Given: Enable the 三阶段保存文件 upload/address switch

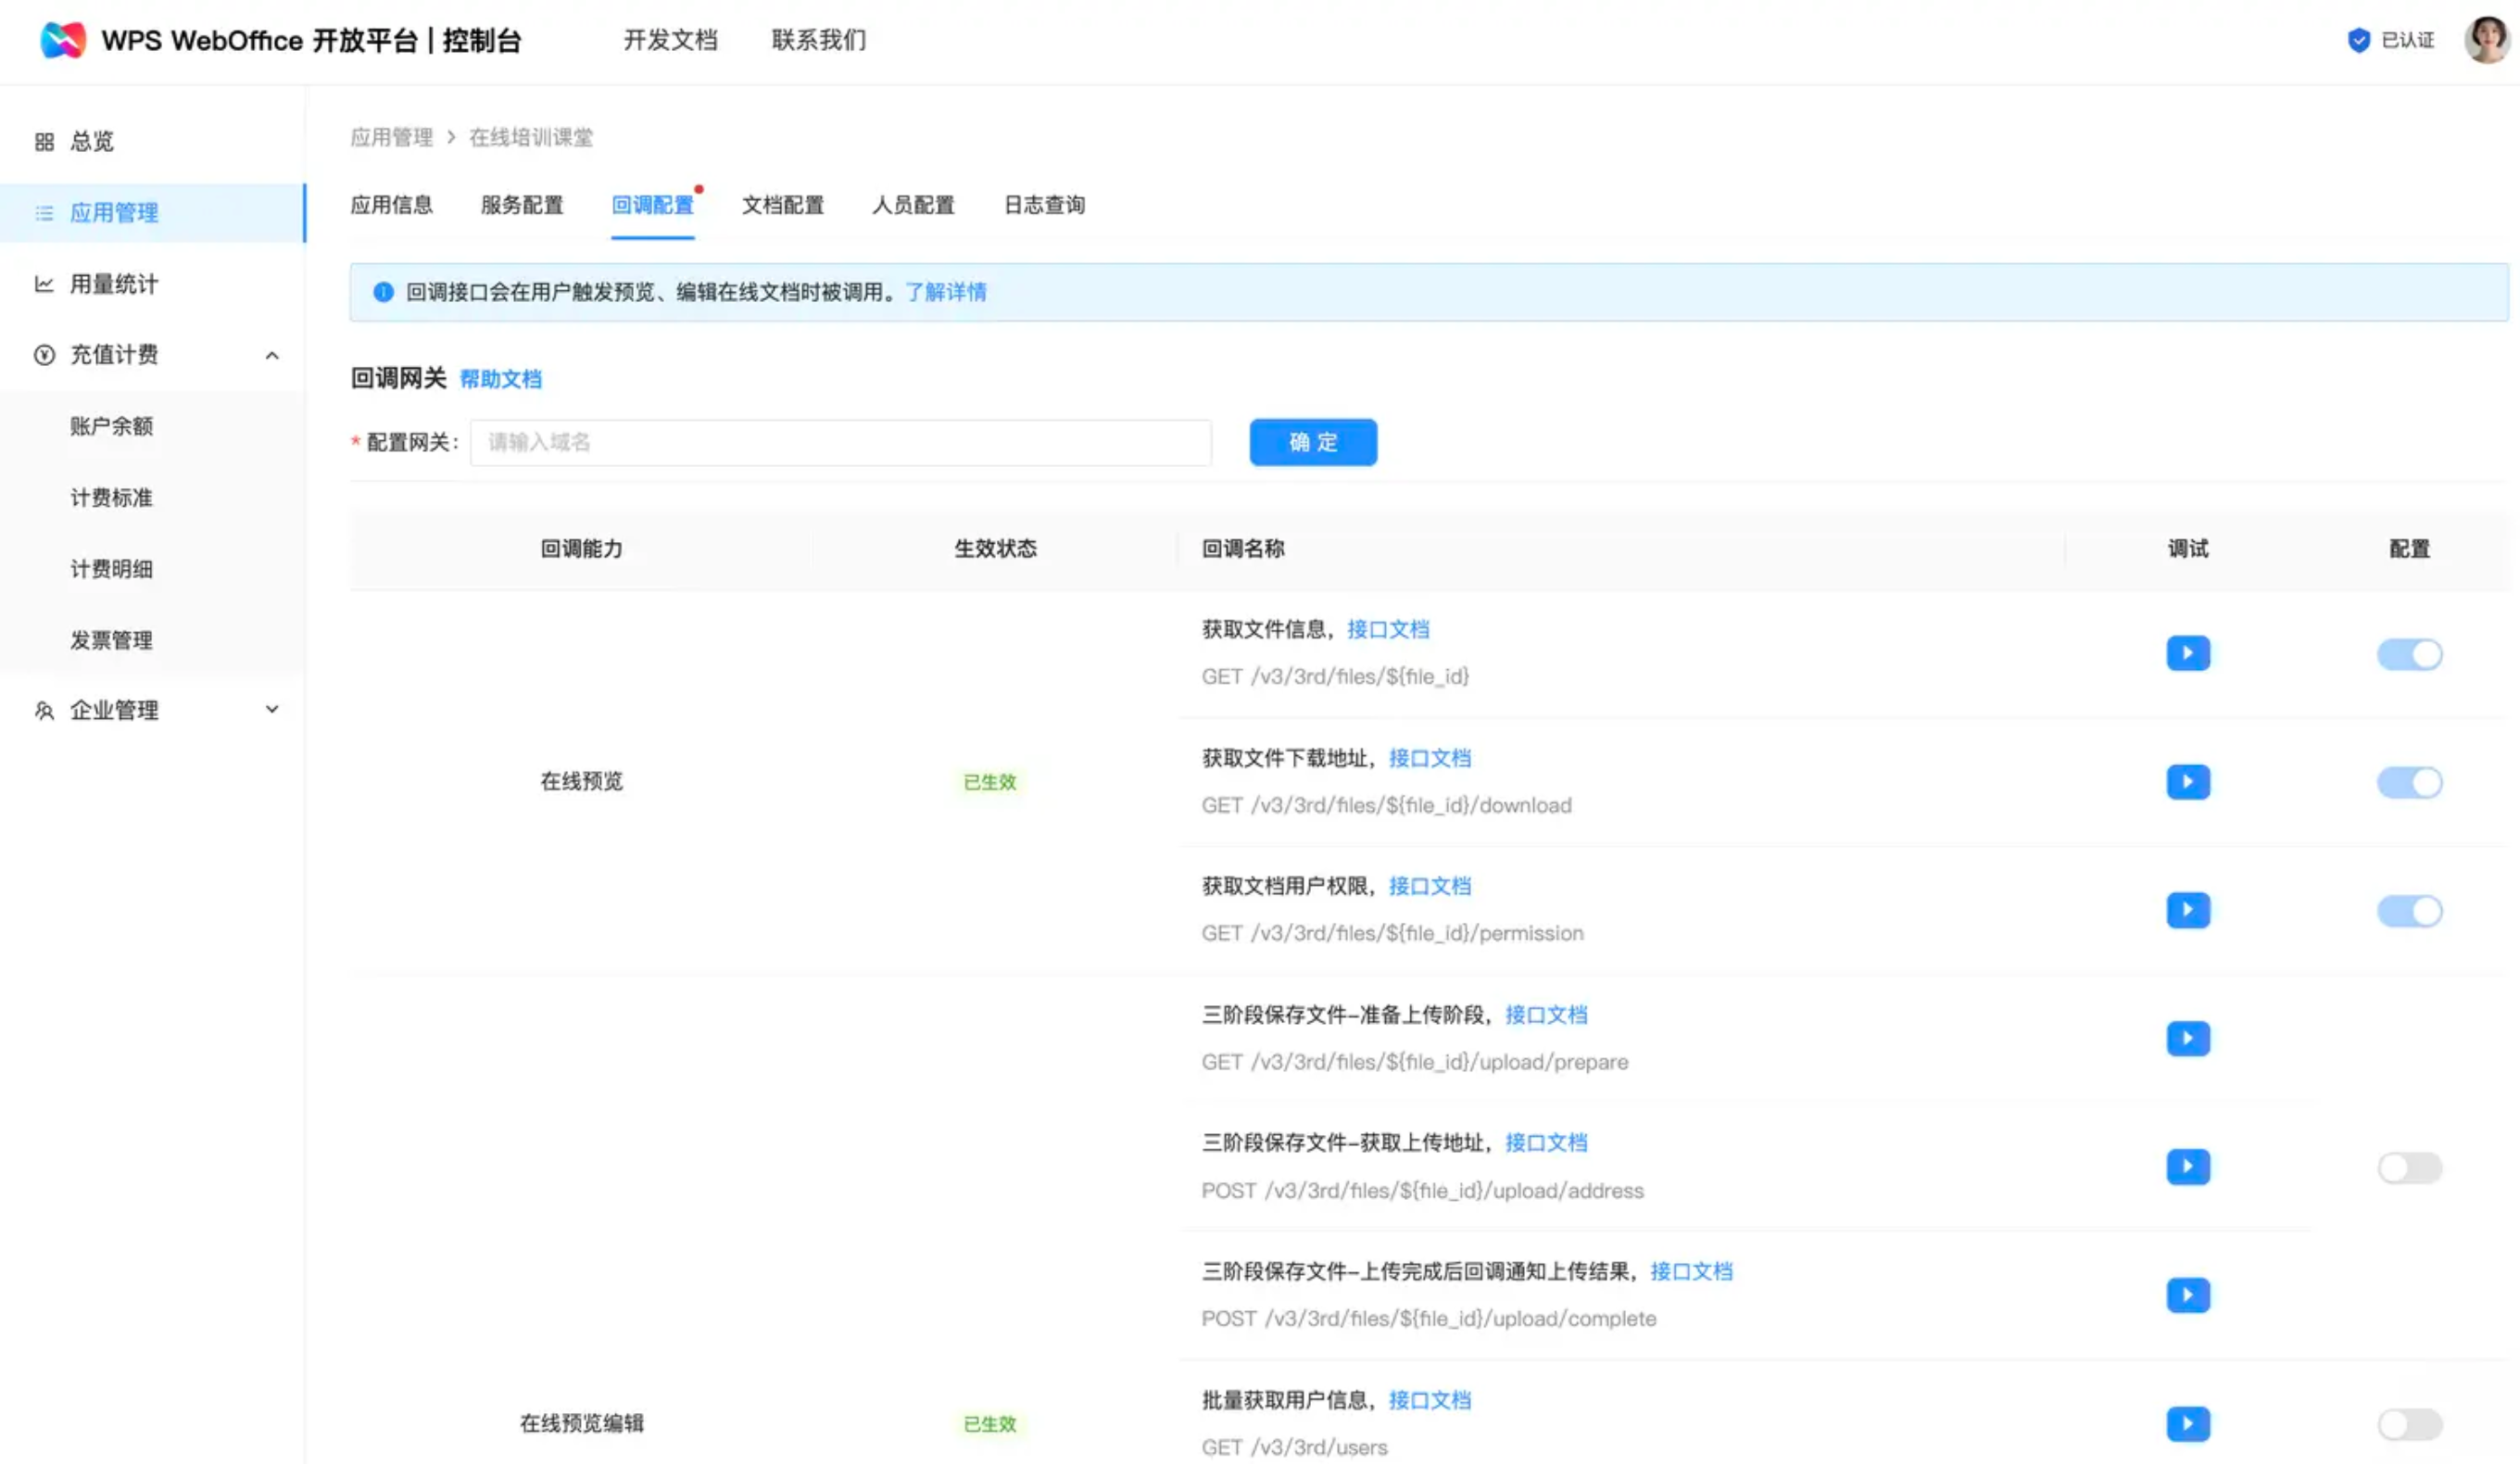Looking at the screenshot, I should point(2408,1167).
